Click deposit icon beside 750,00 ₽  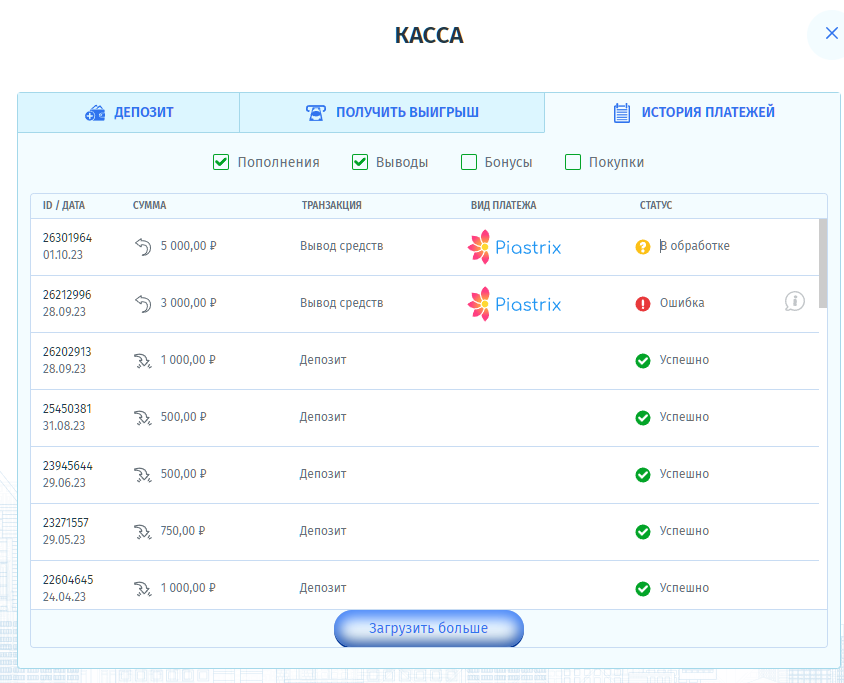pyautogui.click(x=142, y=531)
